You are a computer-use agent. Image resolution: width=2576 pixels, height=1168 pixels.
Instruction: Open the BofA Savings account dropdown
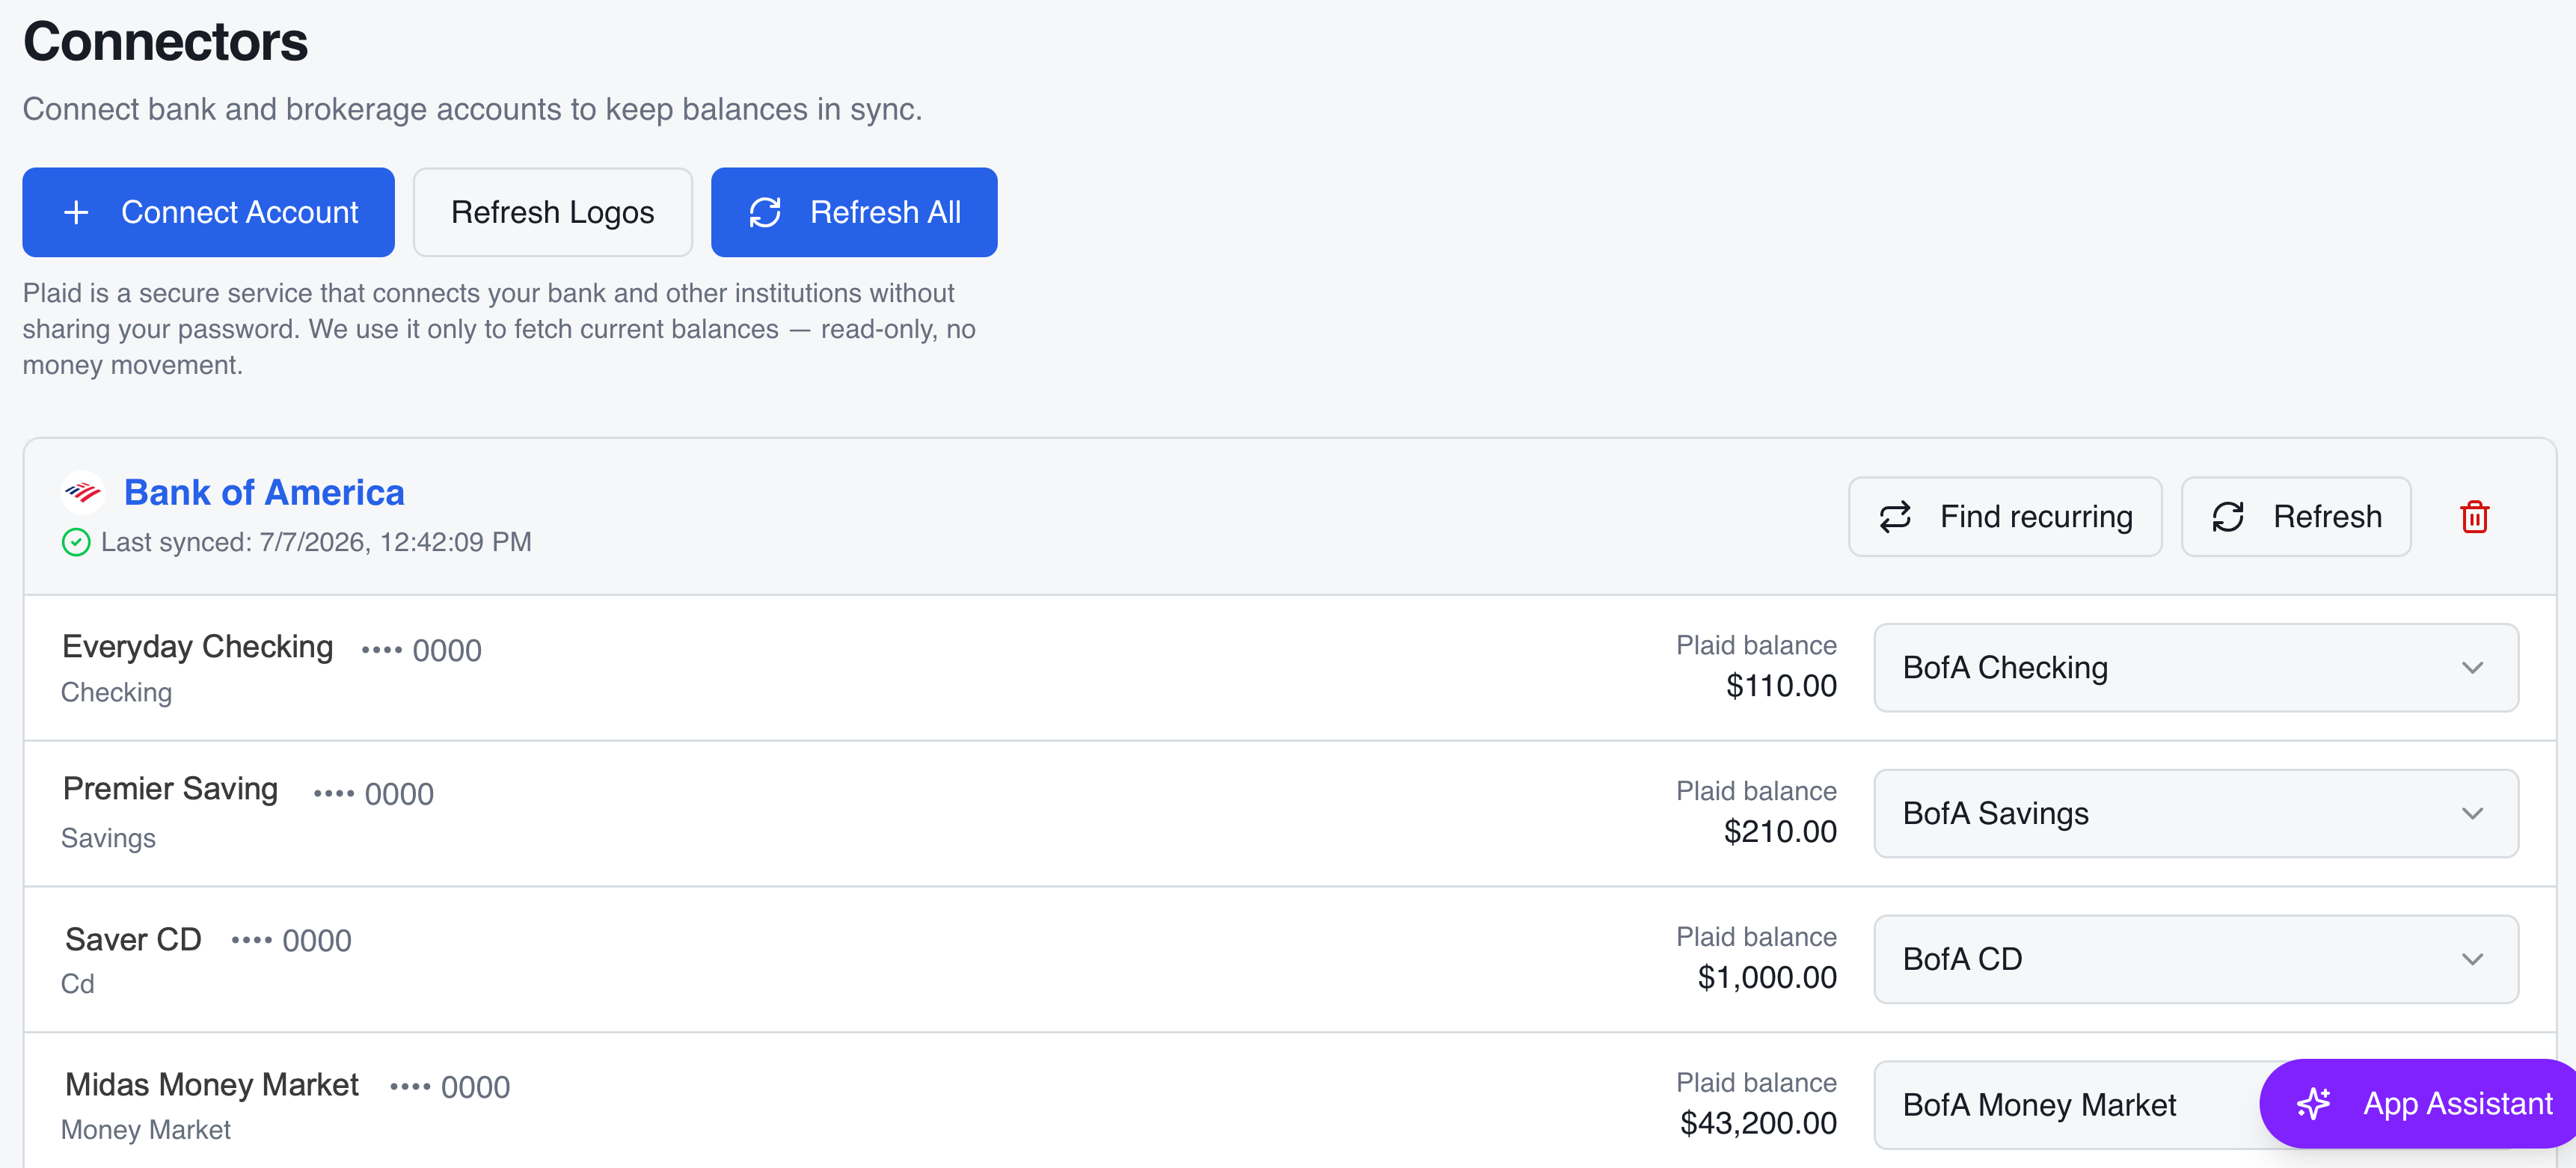pyautogui.click(x=2196, y=813)
